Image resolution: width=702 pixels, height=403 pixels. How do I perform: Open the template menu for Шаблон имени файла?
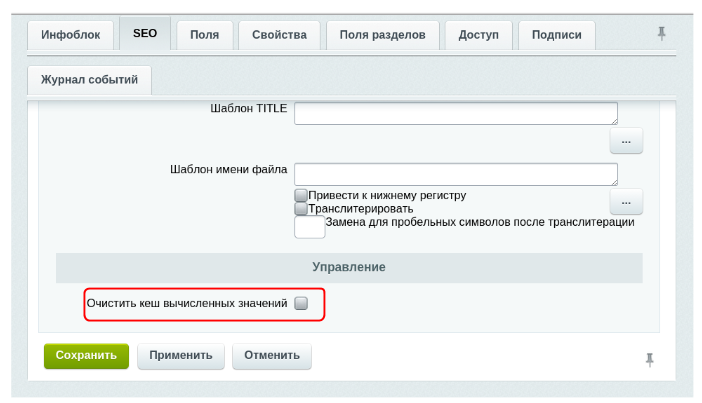(x=626, y=202)
